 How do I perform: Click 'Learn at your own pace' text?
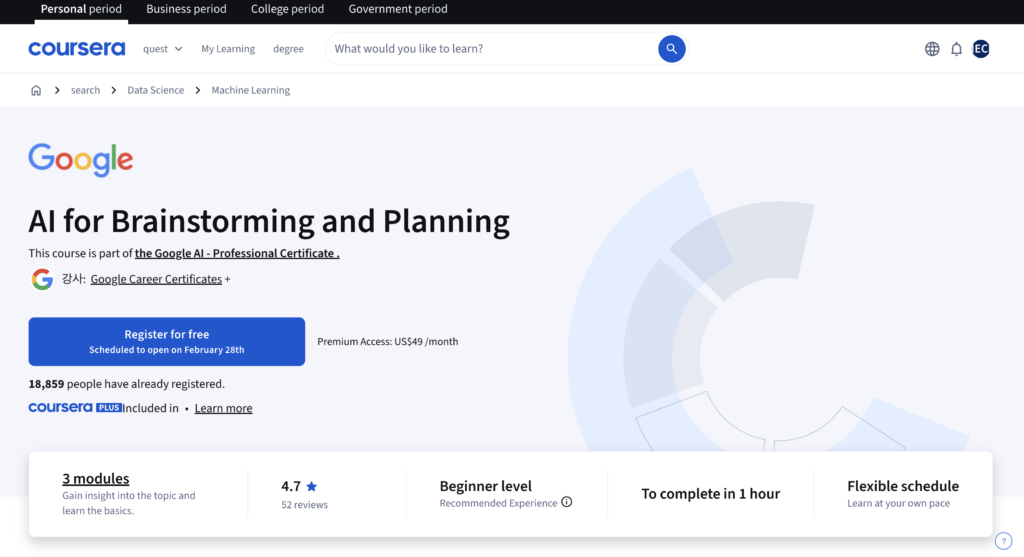899,503
